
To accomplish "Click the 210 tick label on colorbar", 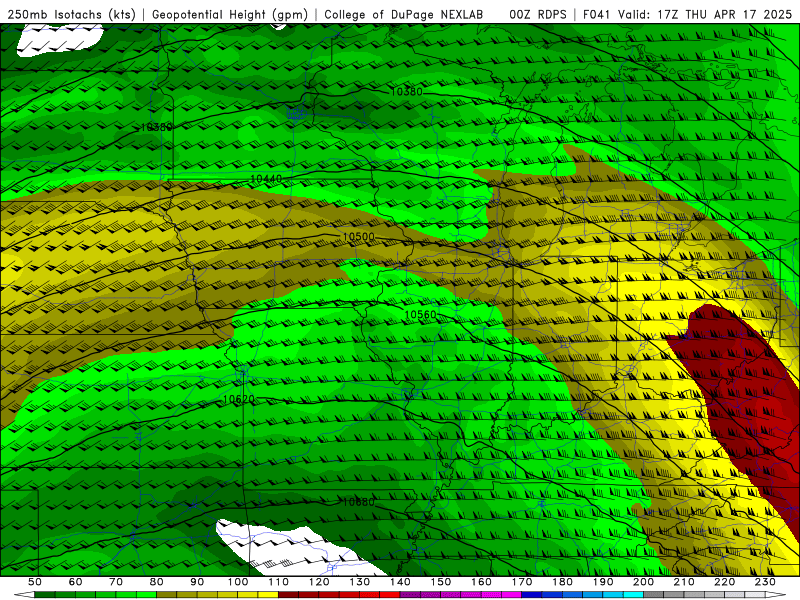I will (x=684, y=582).
